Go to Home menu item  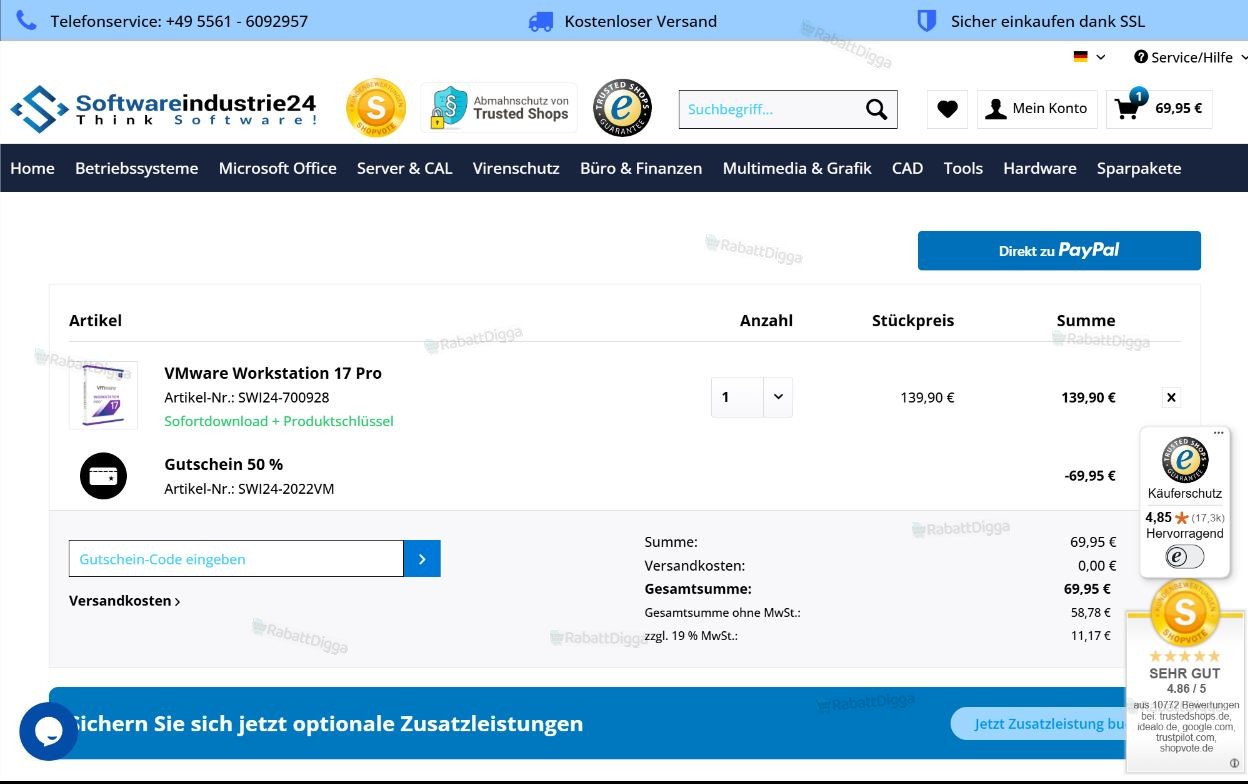pos(32,168)
